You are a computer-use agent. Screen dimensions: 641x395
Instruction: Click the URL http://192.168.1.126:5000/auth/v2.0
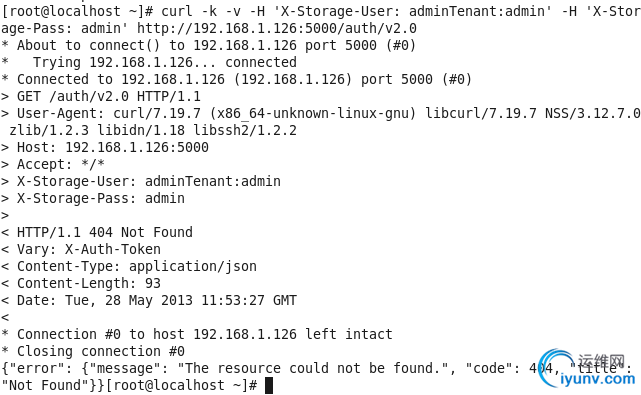point(277,28)
